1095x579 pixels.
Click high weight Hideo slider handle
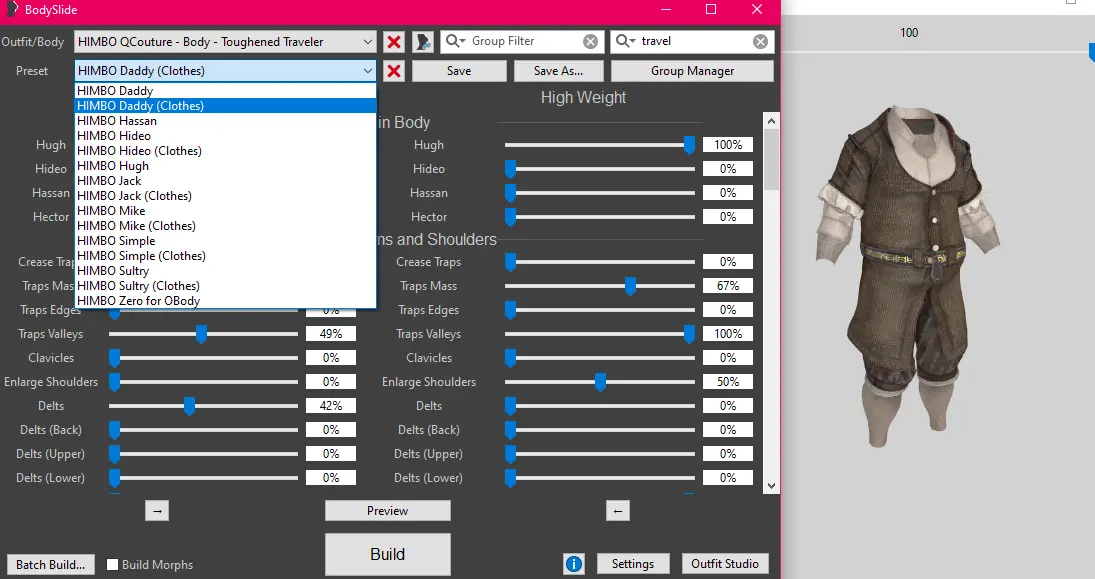tap(510, 169)
